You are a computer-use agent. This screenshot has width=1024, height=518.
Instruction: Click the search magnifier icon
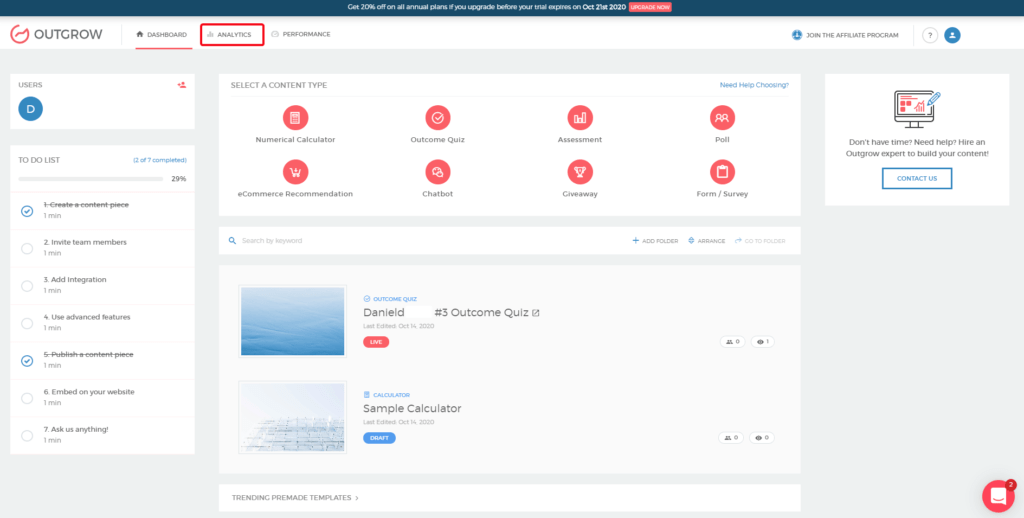tap(232, 240)
